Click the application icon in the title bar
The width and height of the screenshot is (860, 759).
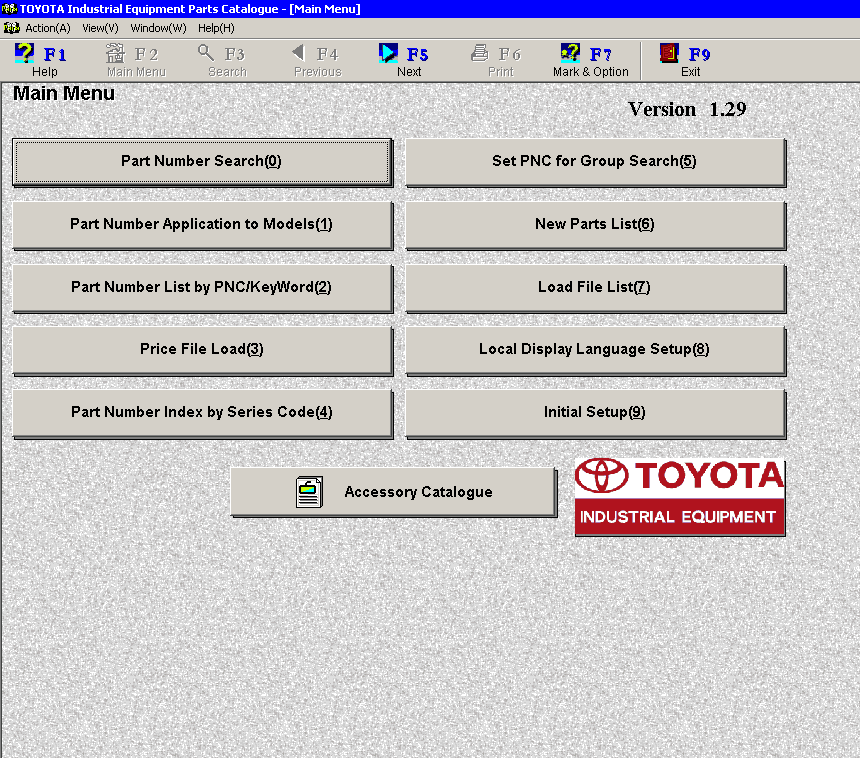click(9, 8)
